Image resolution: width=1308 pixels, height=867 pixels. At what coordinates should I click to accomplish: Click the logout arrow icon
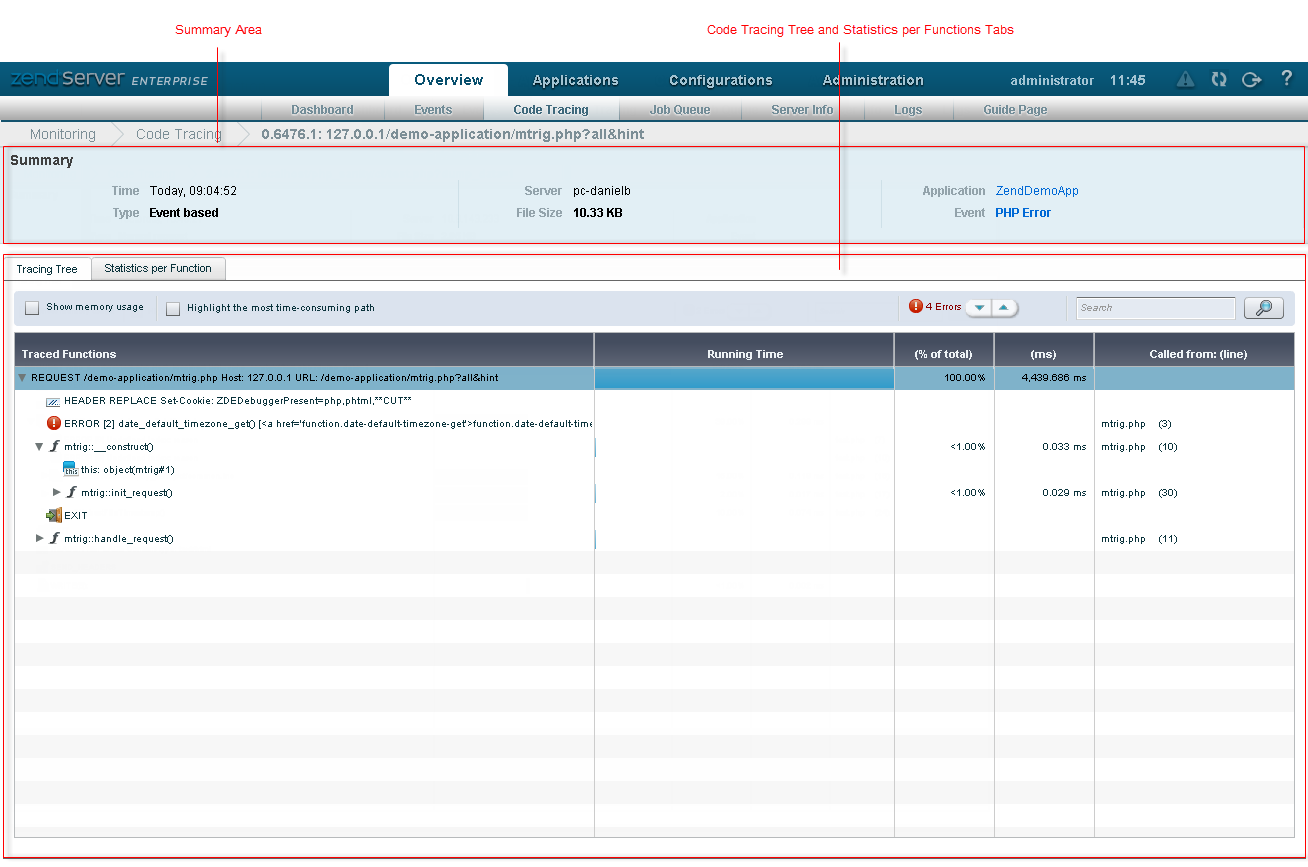[1251, 80]
